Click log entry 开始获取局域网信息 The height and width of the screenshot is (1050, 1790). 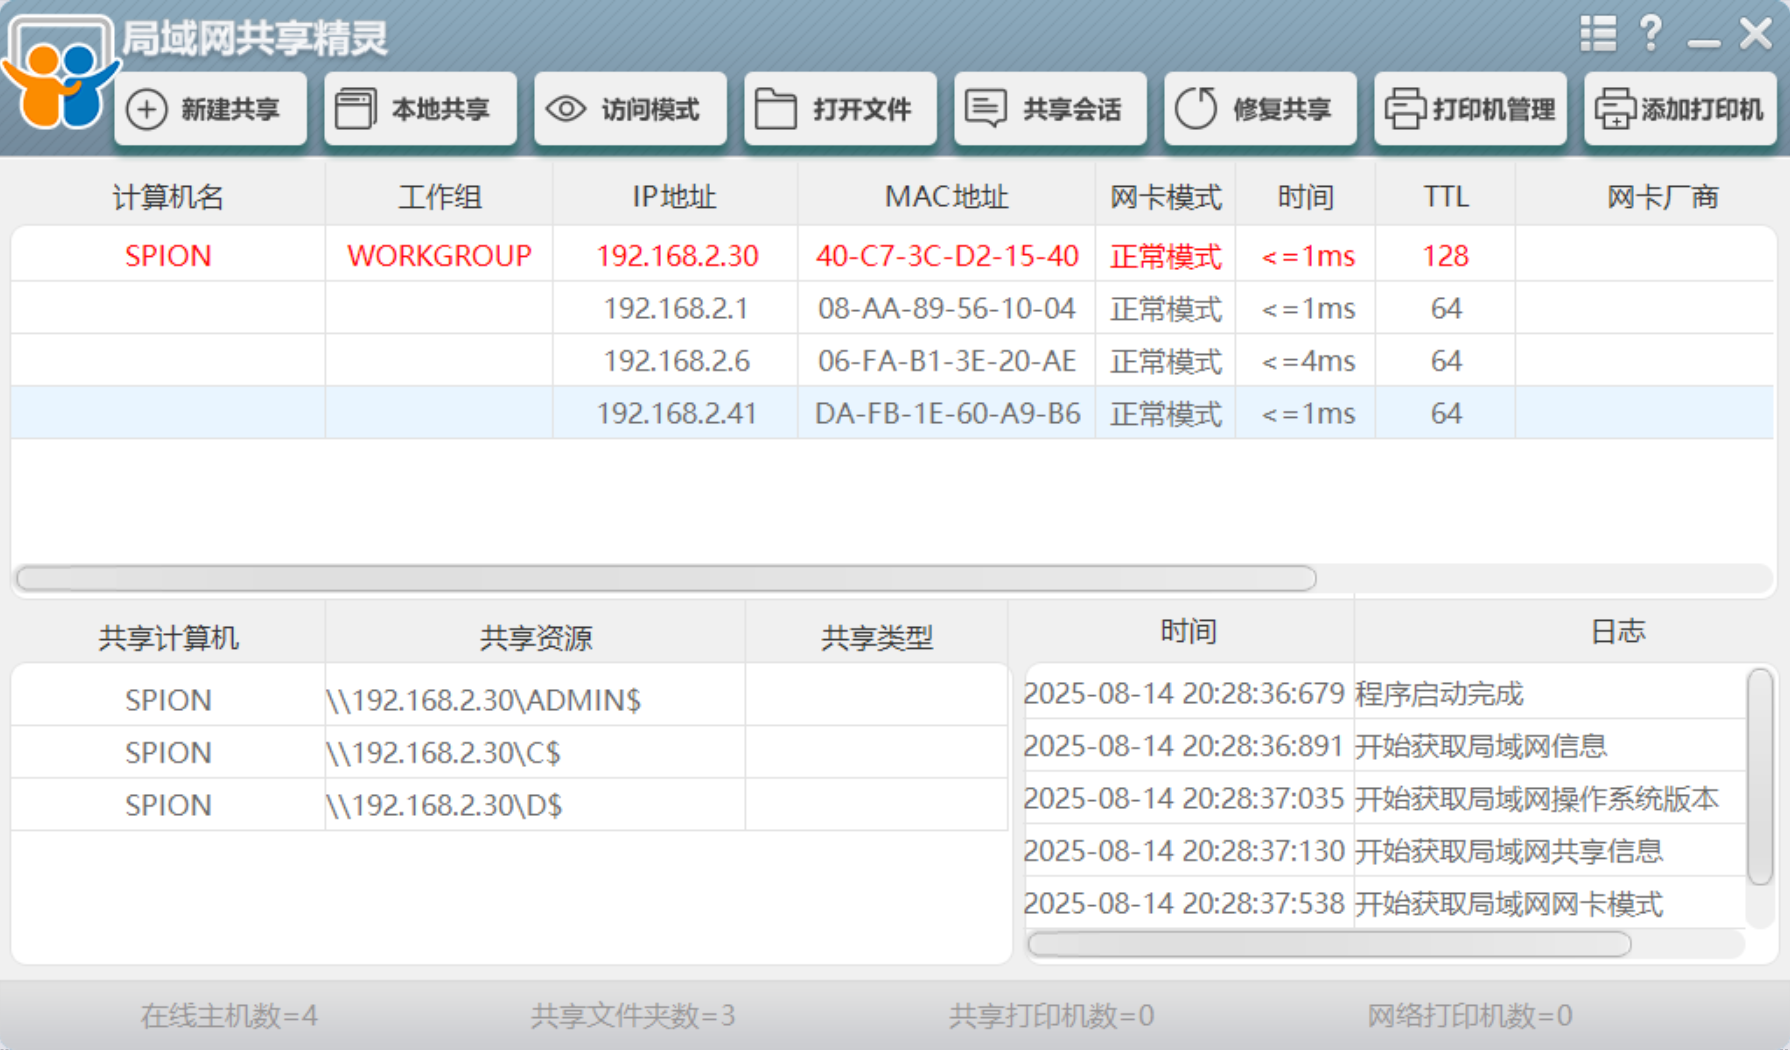pos(1481,746)
